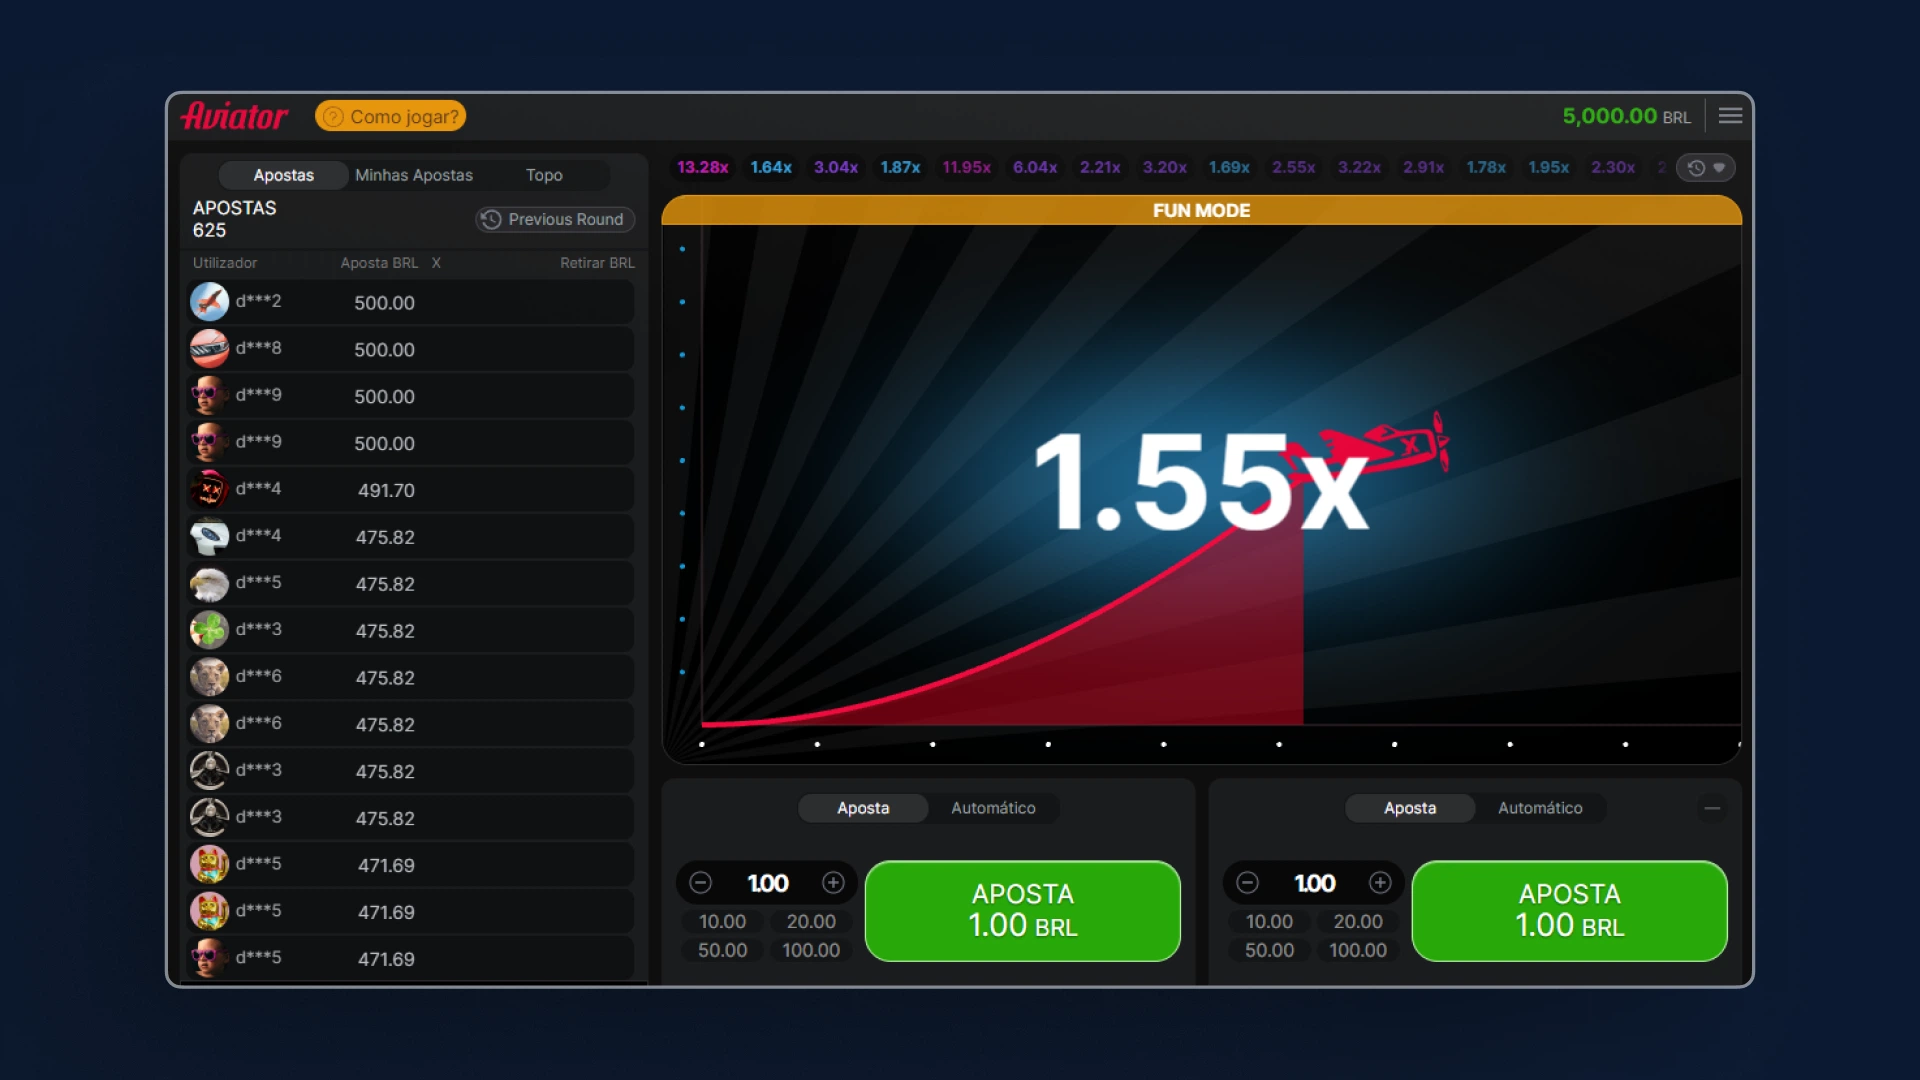Switch left panel to Automático mode
This screenshot has width=1920, height=1080.
(992, 808)
